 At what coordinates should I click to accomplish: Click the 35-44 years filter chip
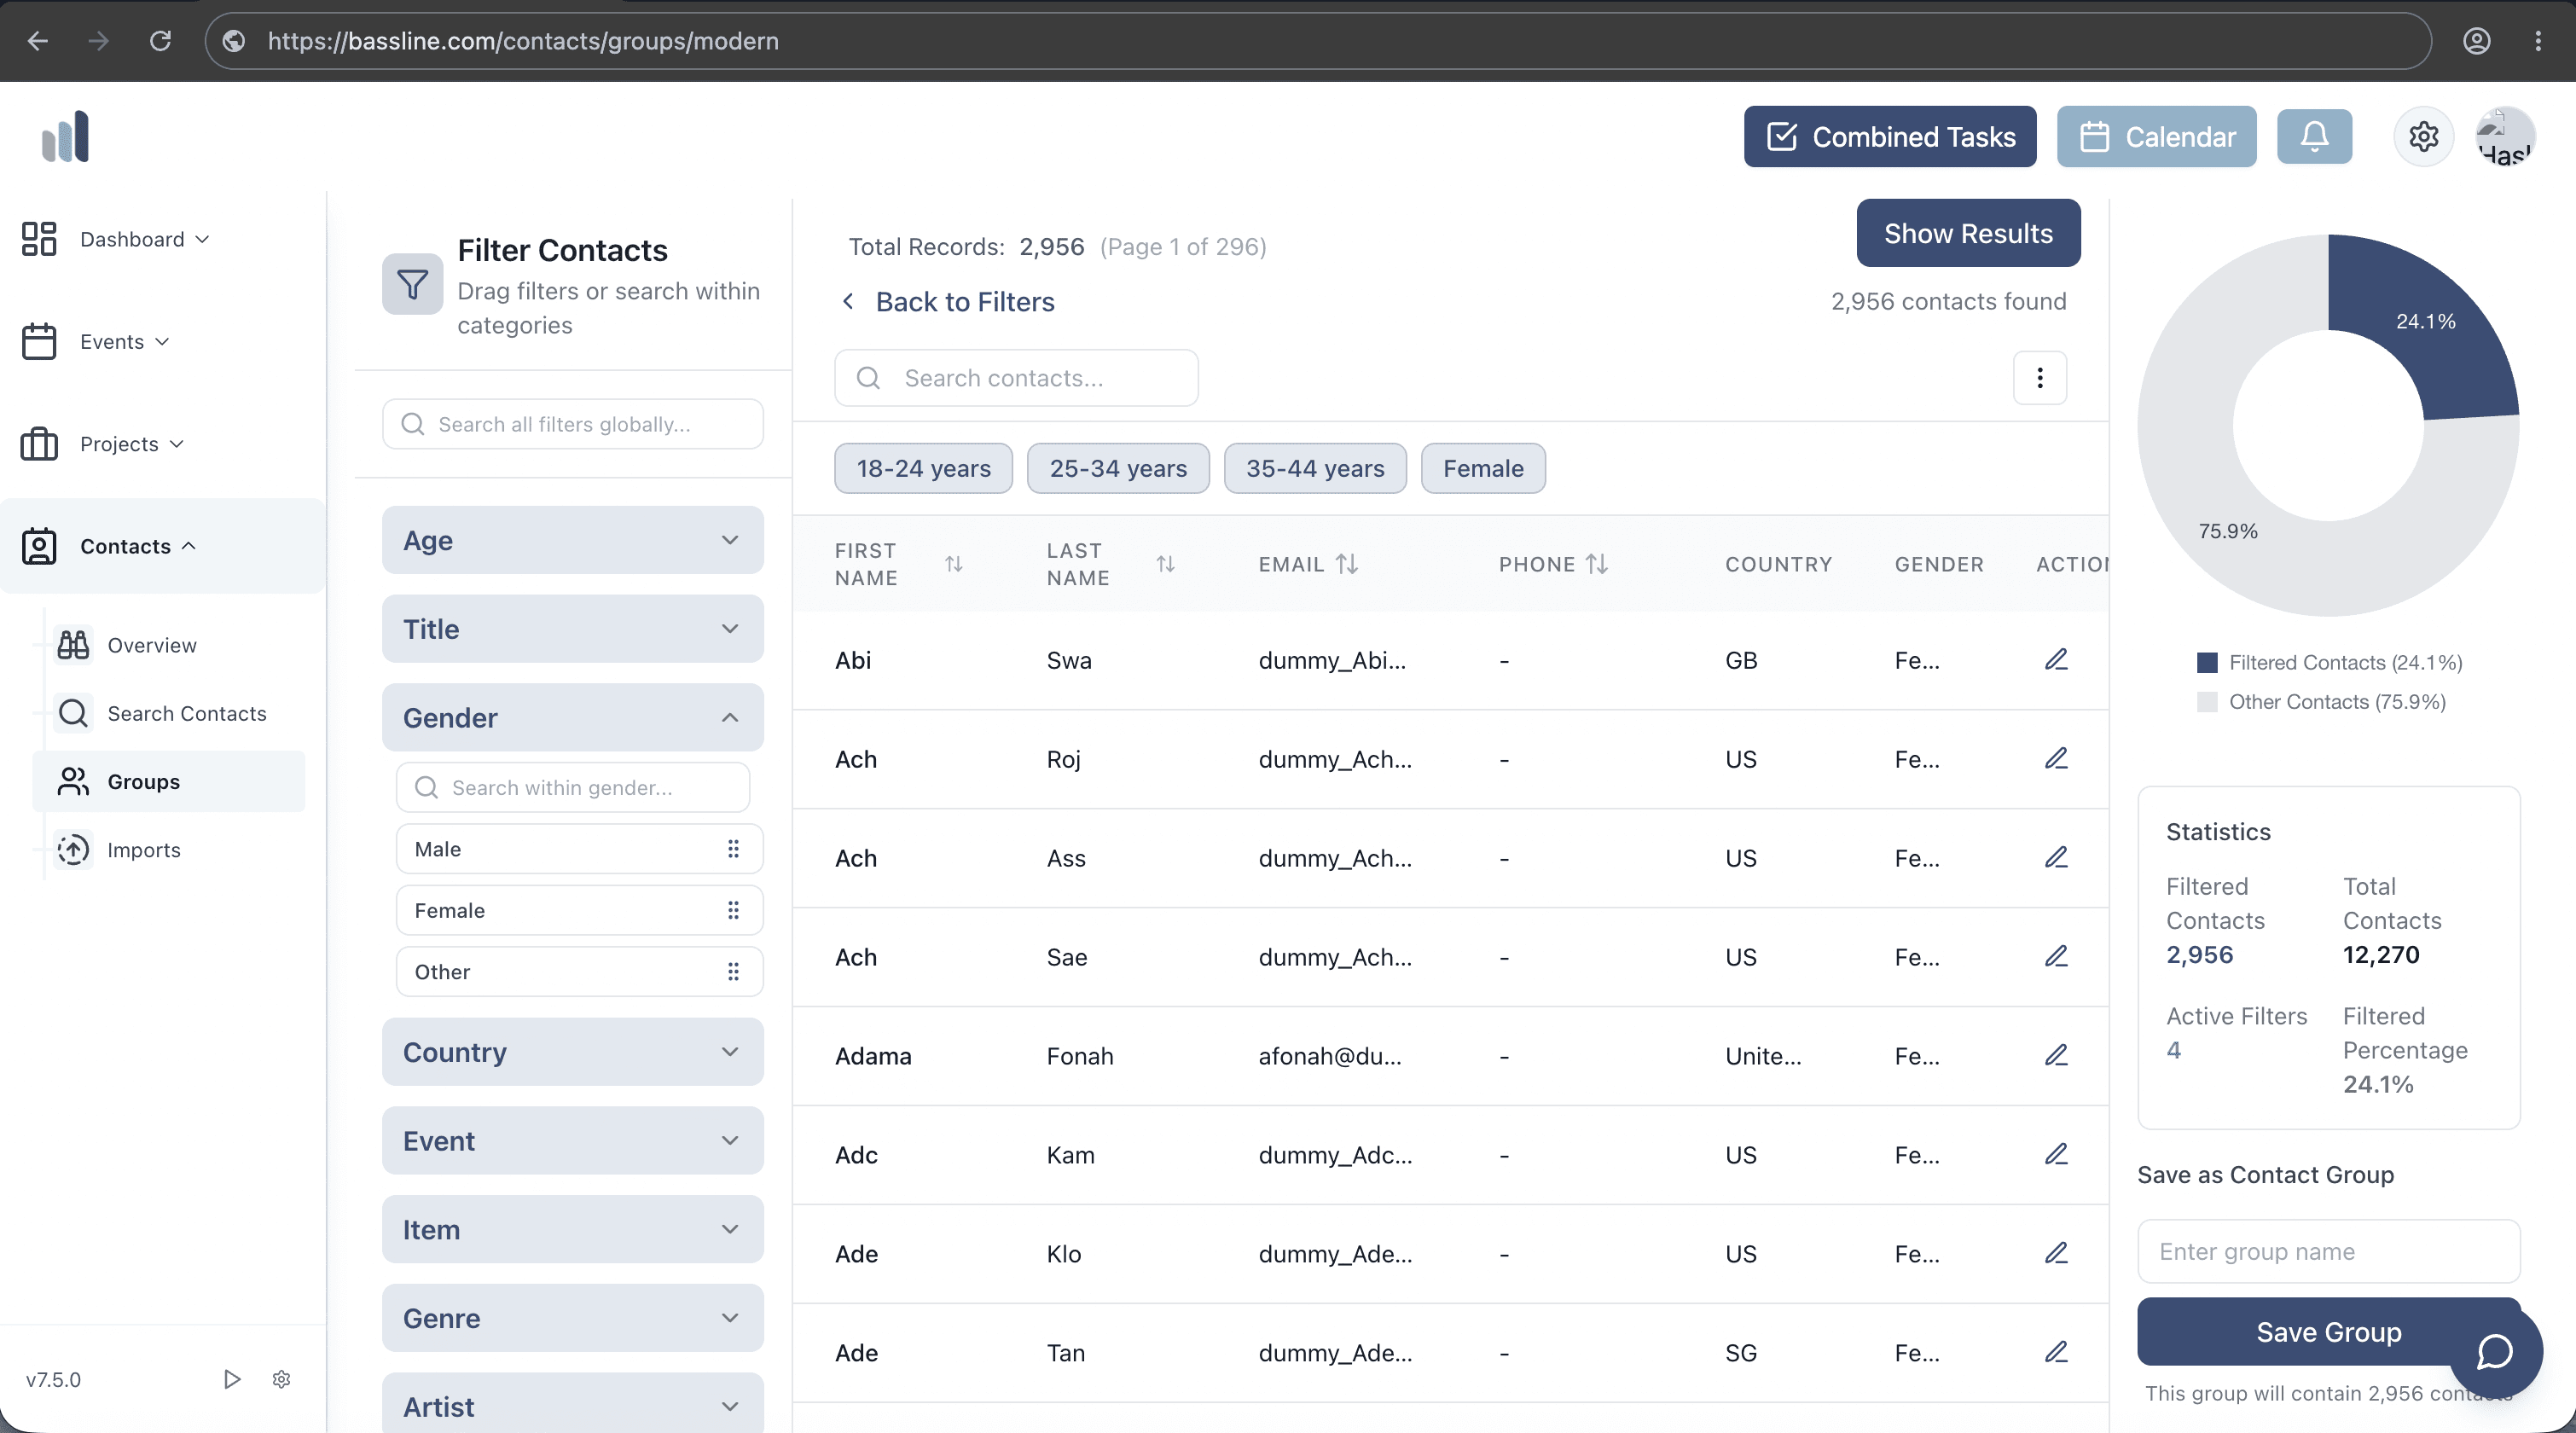pos(1315,468)
